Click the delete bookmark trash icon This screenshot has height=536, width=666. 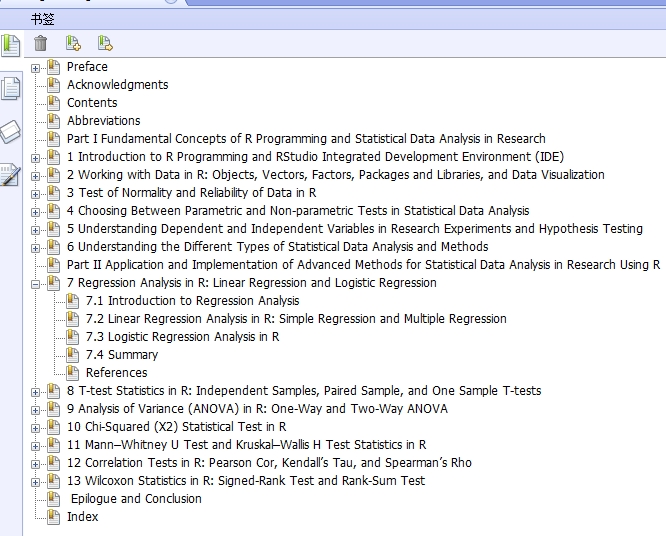pyautogui.click(x=41, y=43)
